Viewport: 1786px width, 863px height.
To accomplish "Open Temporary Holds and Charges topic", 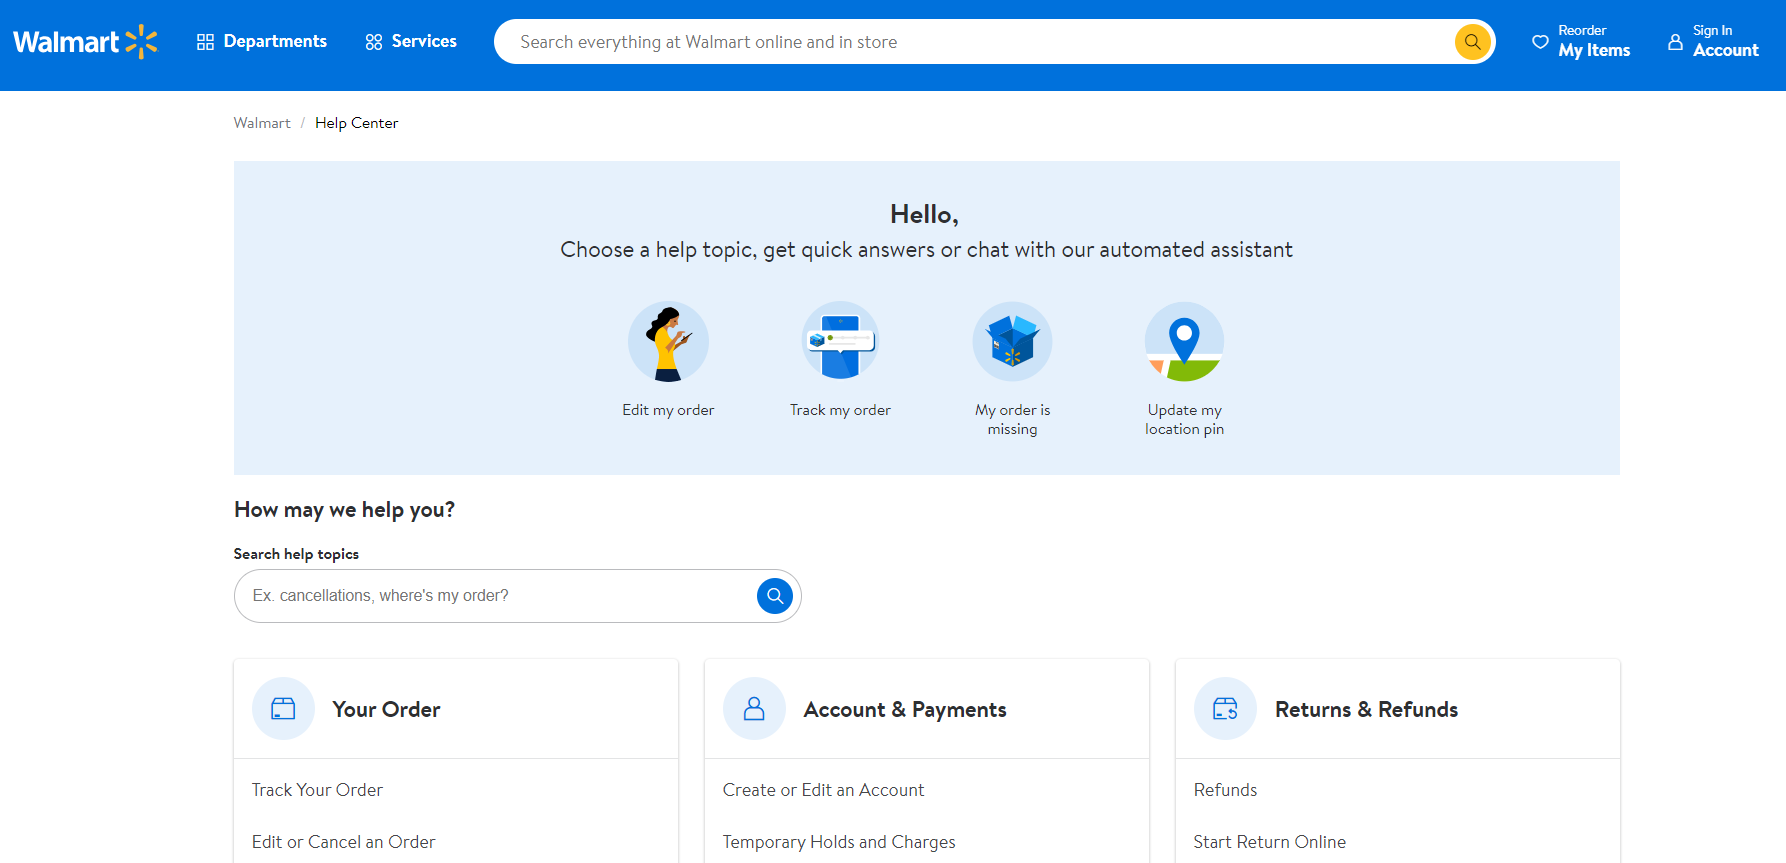I will click(839, 842).
